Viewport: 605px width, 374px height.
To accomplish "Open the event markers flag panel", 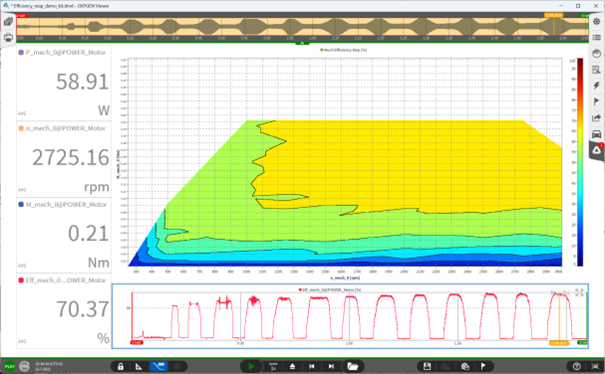I will coord(597,102).
